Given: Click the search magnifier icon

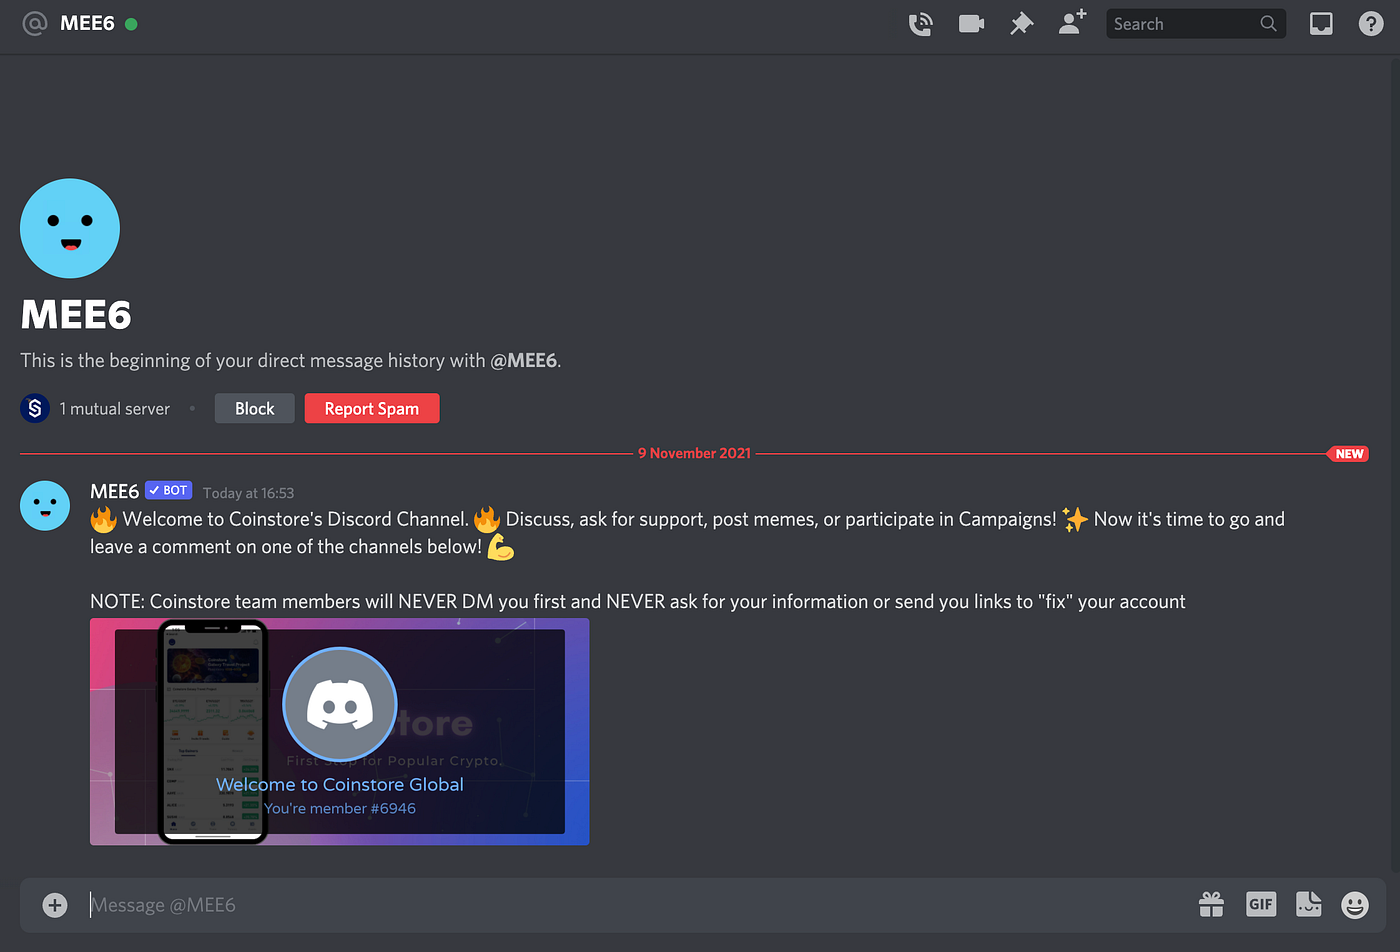Looking at the screenshot, I should [x=1268, y=24].
